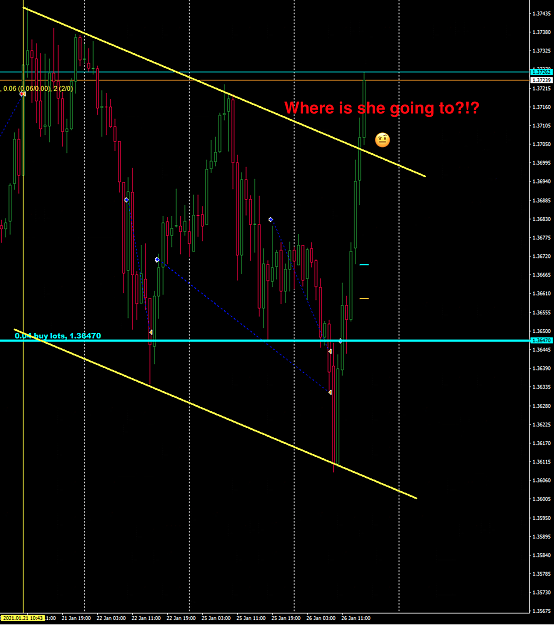554x625 pixels.
Task: Click the blue diamond trade marker near 1.36720
Action: click(157, 259)
